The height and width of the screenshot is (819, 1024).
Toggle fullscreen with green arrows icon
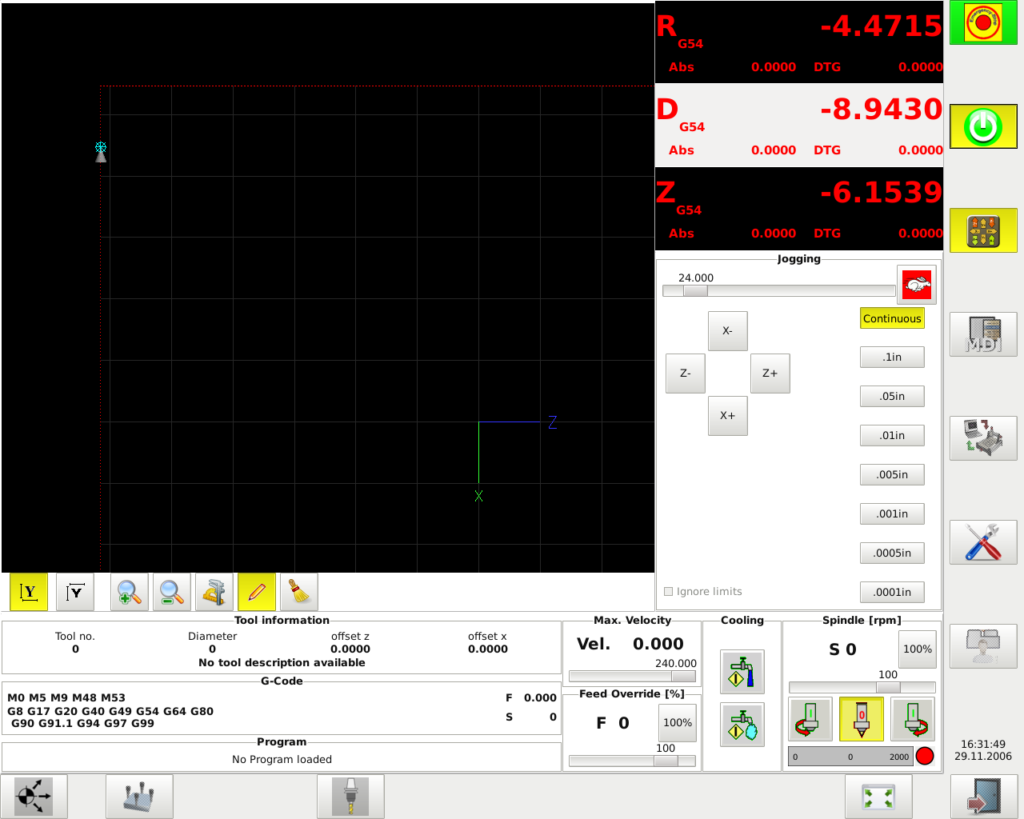point(878,797)
